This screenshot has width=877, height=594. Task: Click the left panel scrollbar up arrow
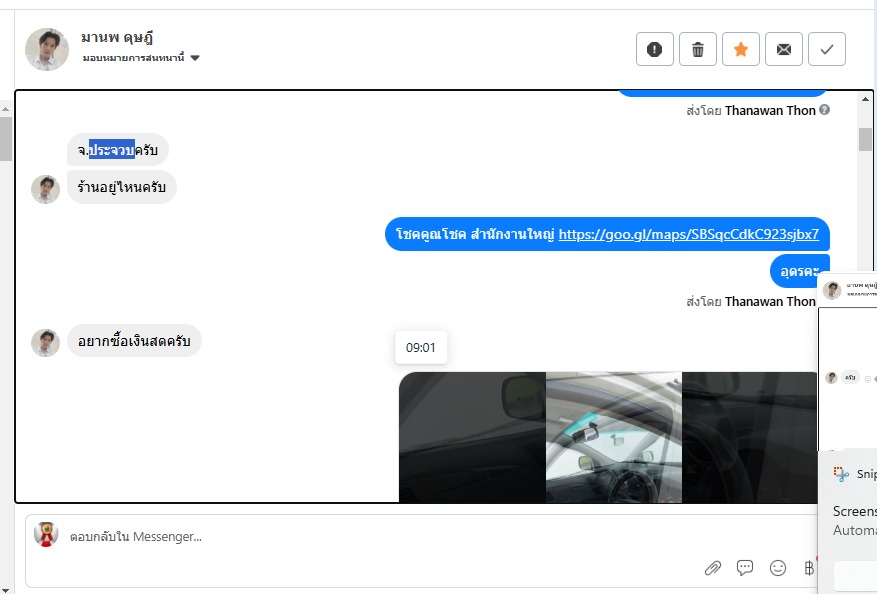click(x=5, y=109)
